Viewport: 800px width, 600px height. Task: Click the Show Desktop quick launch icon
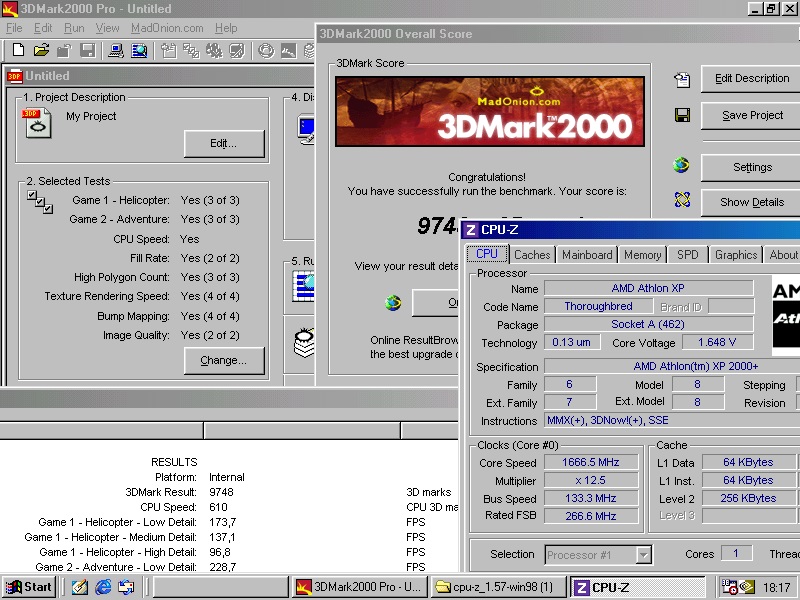coord(80,587)
